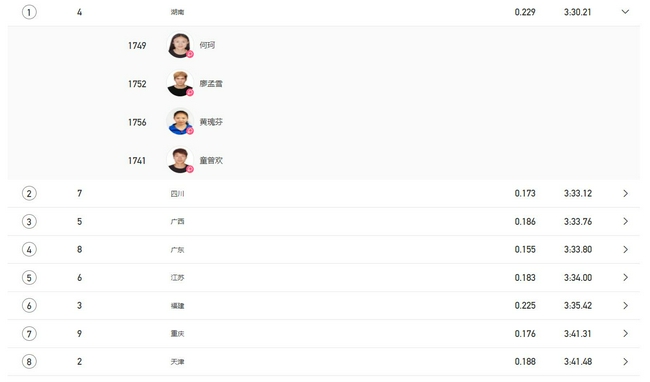Open athlete 1752 廖孟雪 profile photo

180,83
